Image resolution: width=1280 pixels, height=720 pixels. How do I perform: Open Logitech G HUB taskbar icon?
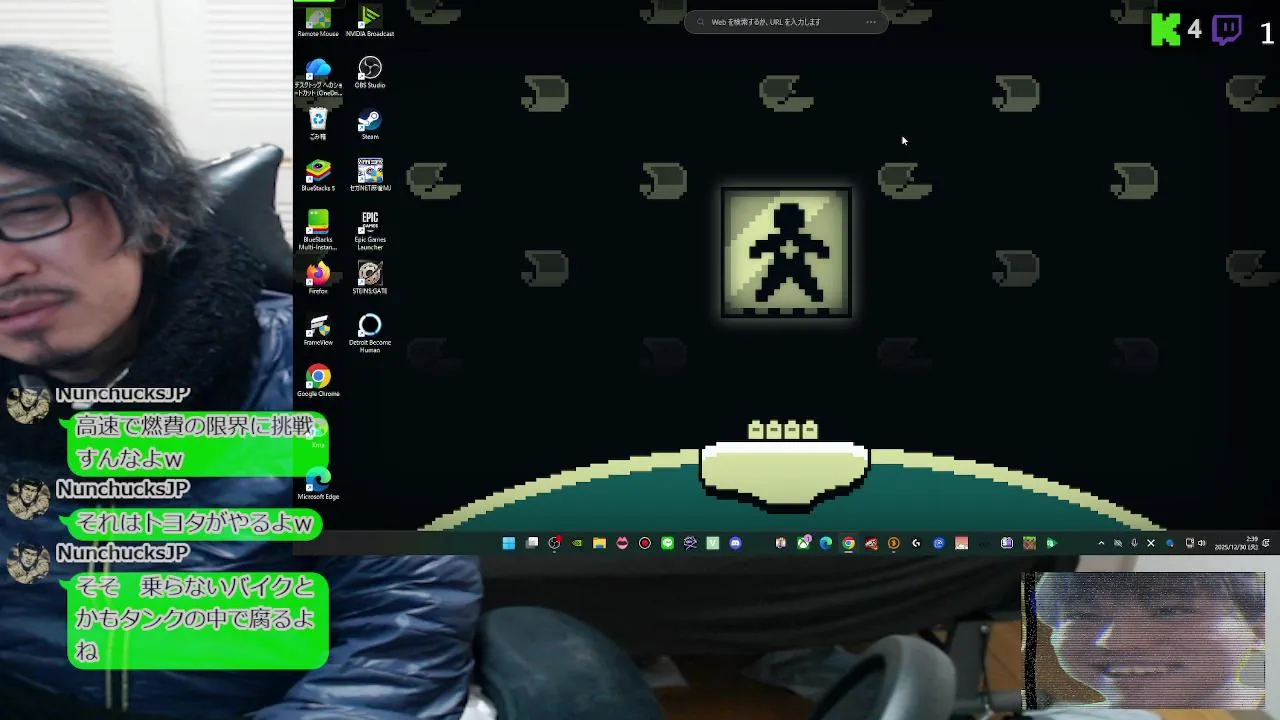[916, 543]
